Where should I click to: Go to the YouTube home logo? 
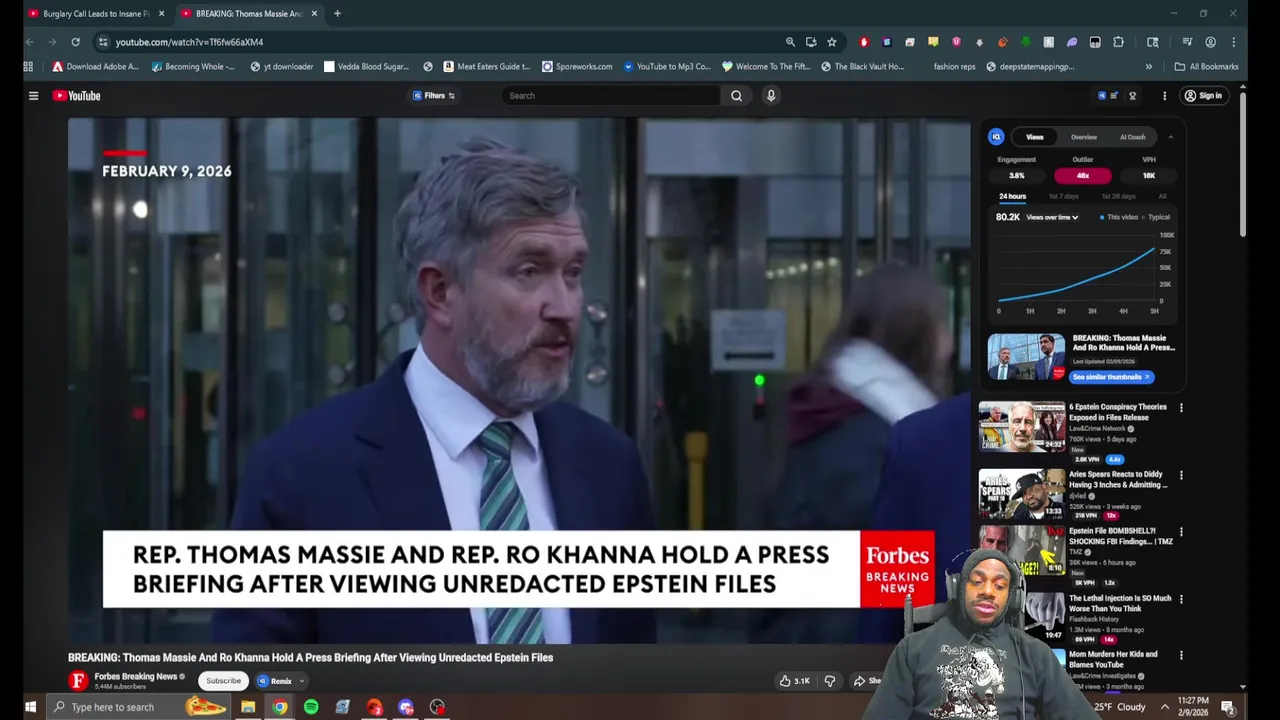click(77, 96)
